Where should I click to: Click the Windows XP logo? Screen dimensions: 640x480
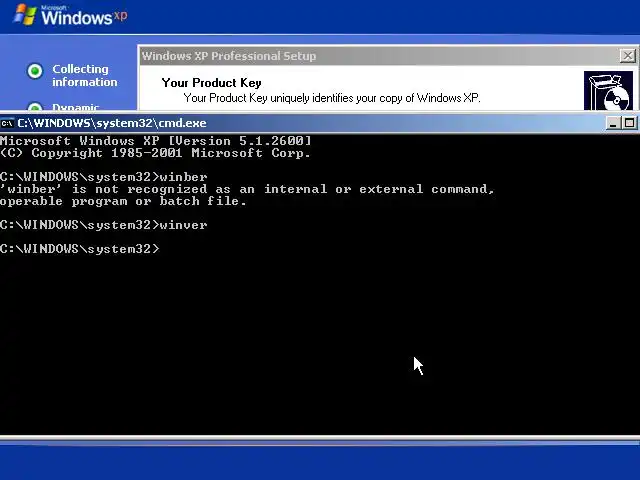[x=71, y=16]
